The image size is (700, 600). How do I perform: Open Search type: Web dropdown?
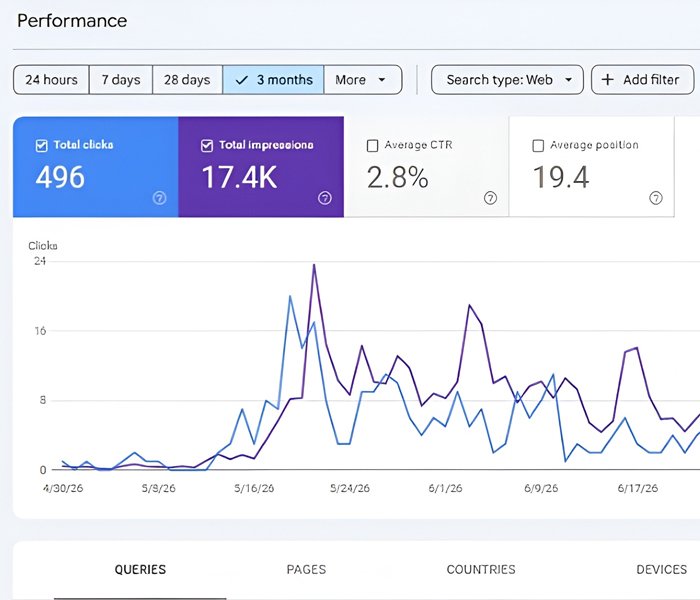point(507,80)
